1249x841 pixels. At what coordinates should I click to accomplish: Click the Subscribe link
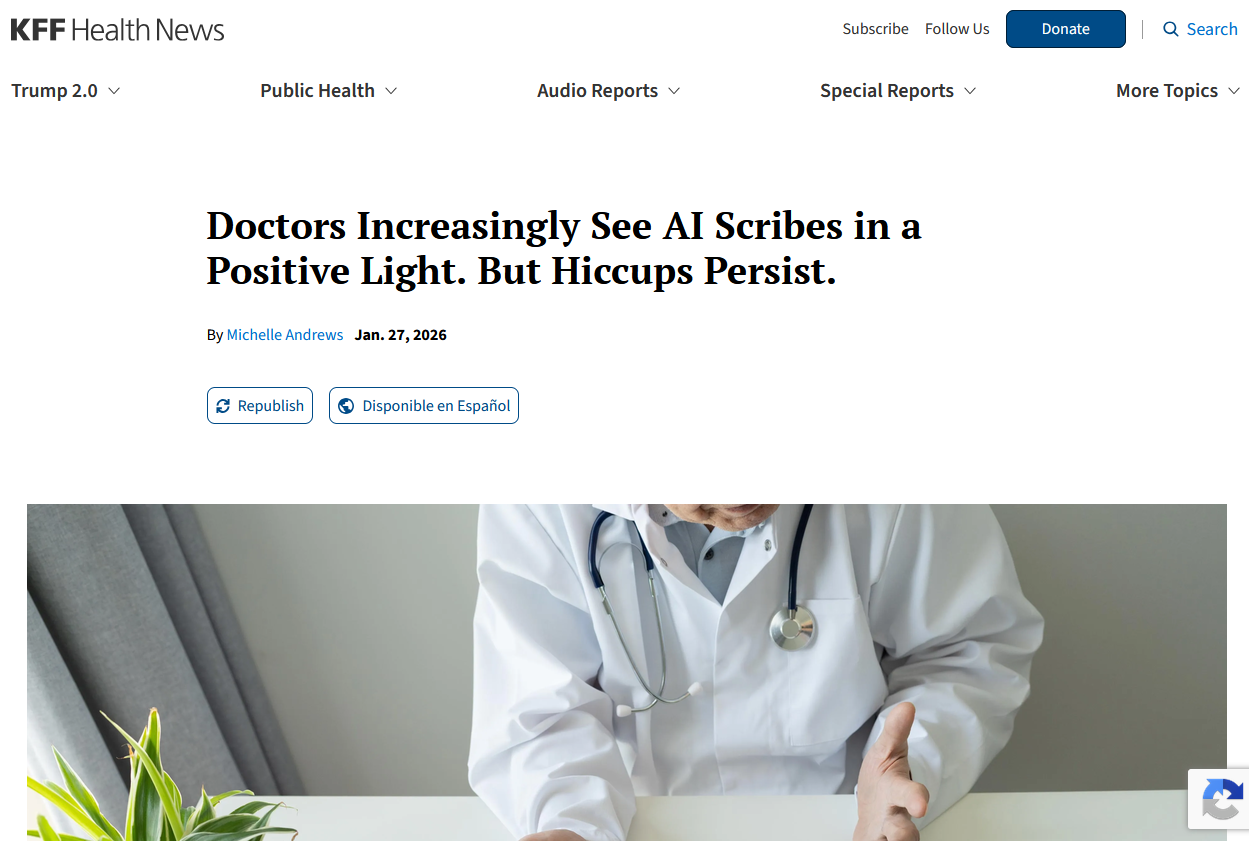(x=875, y=29)
